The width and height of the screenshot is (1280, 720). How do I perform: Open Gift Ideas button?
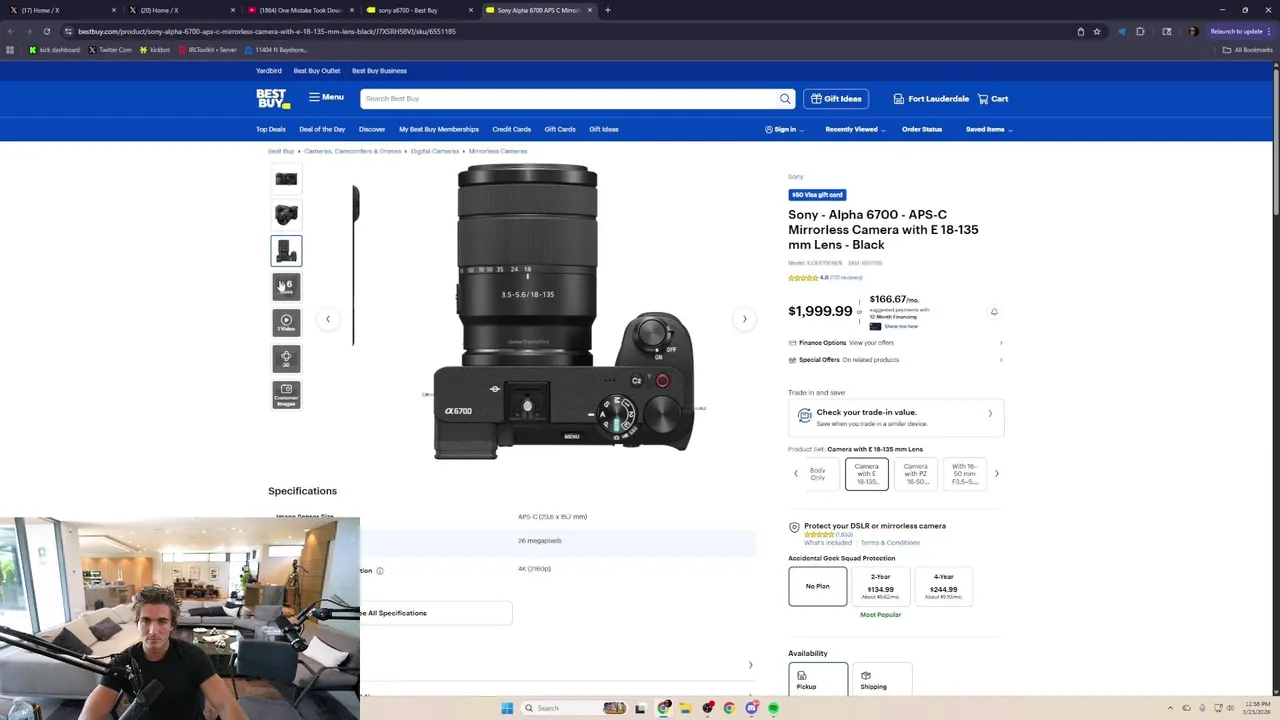coord(836,99)
